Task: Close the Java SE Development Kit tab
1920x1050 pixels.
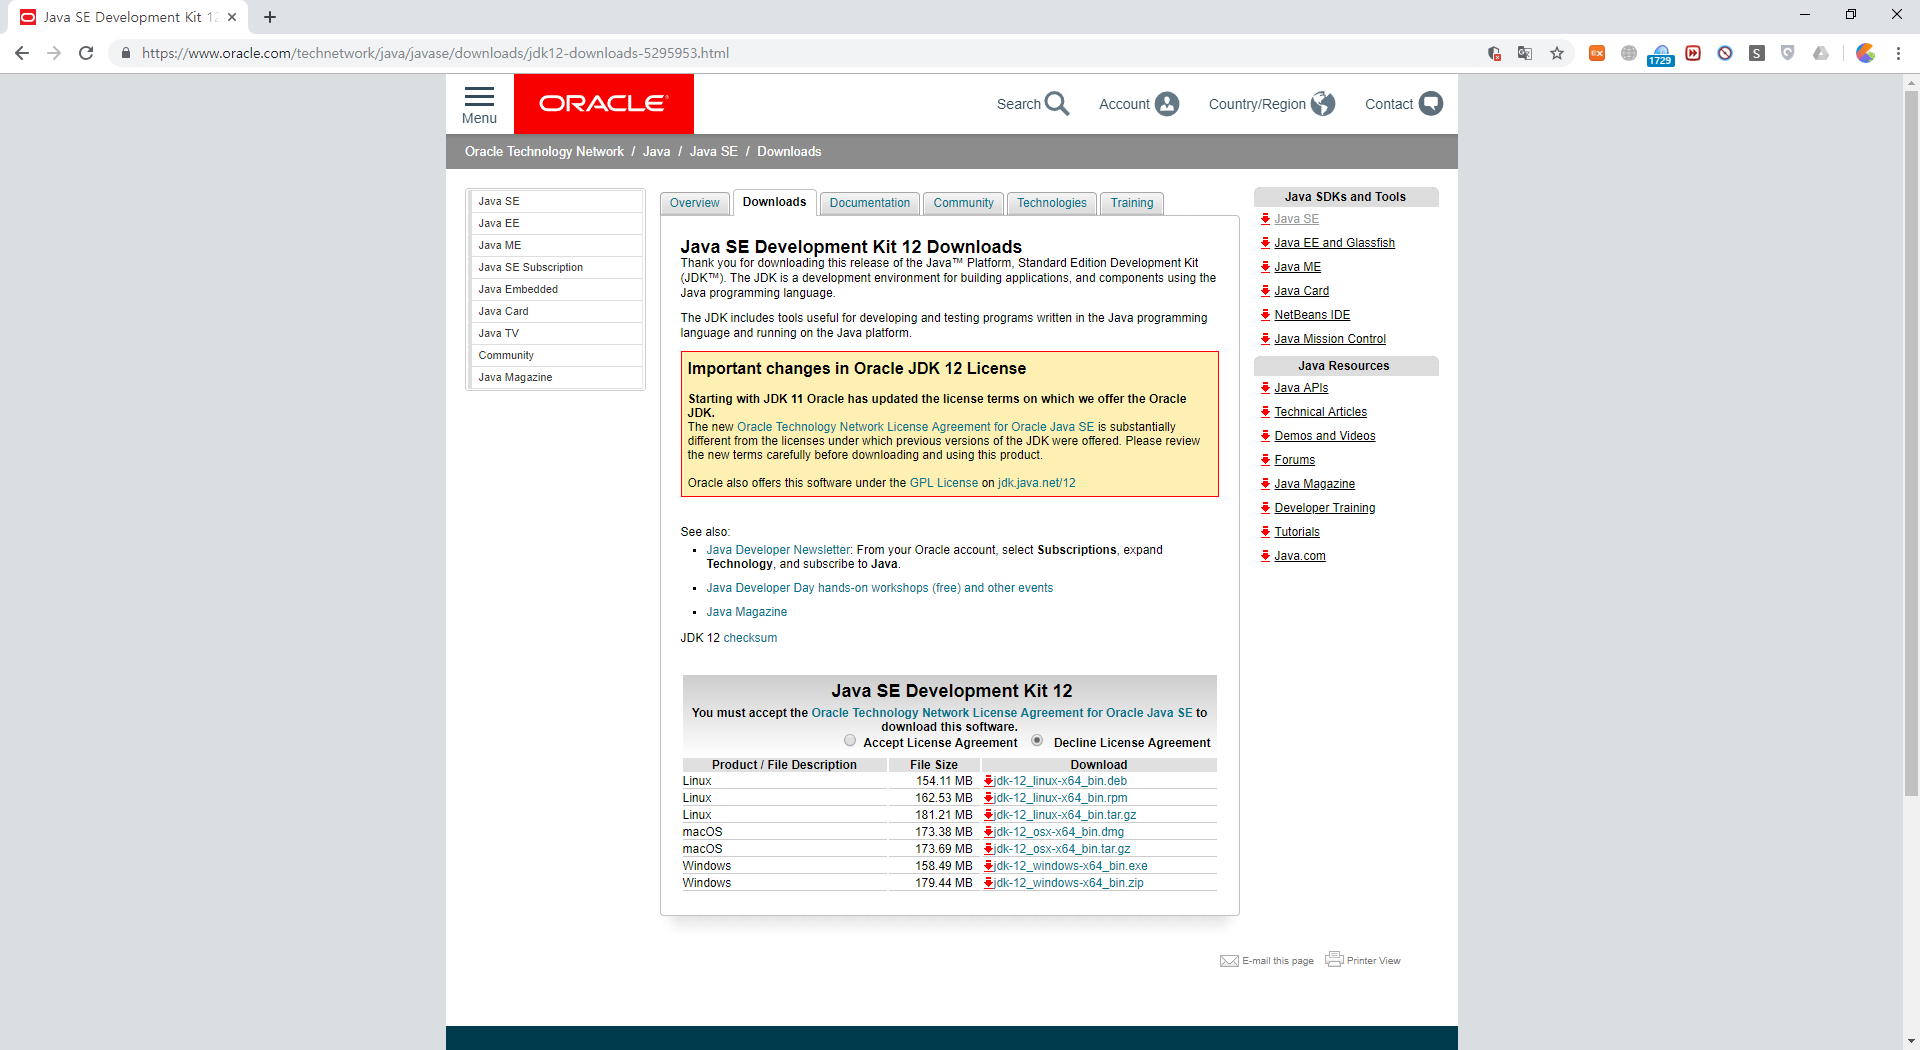Action: [232, 17]
